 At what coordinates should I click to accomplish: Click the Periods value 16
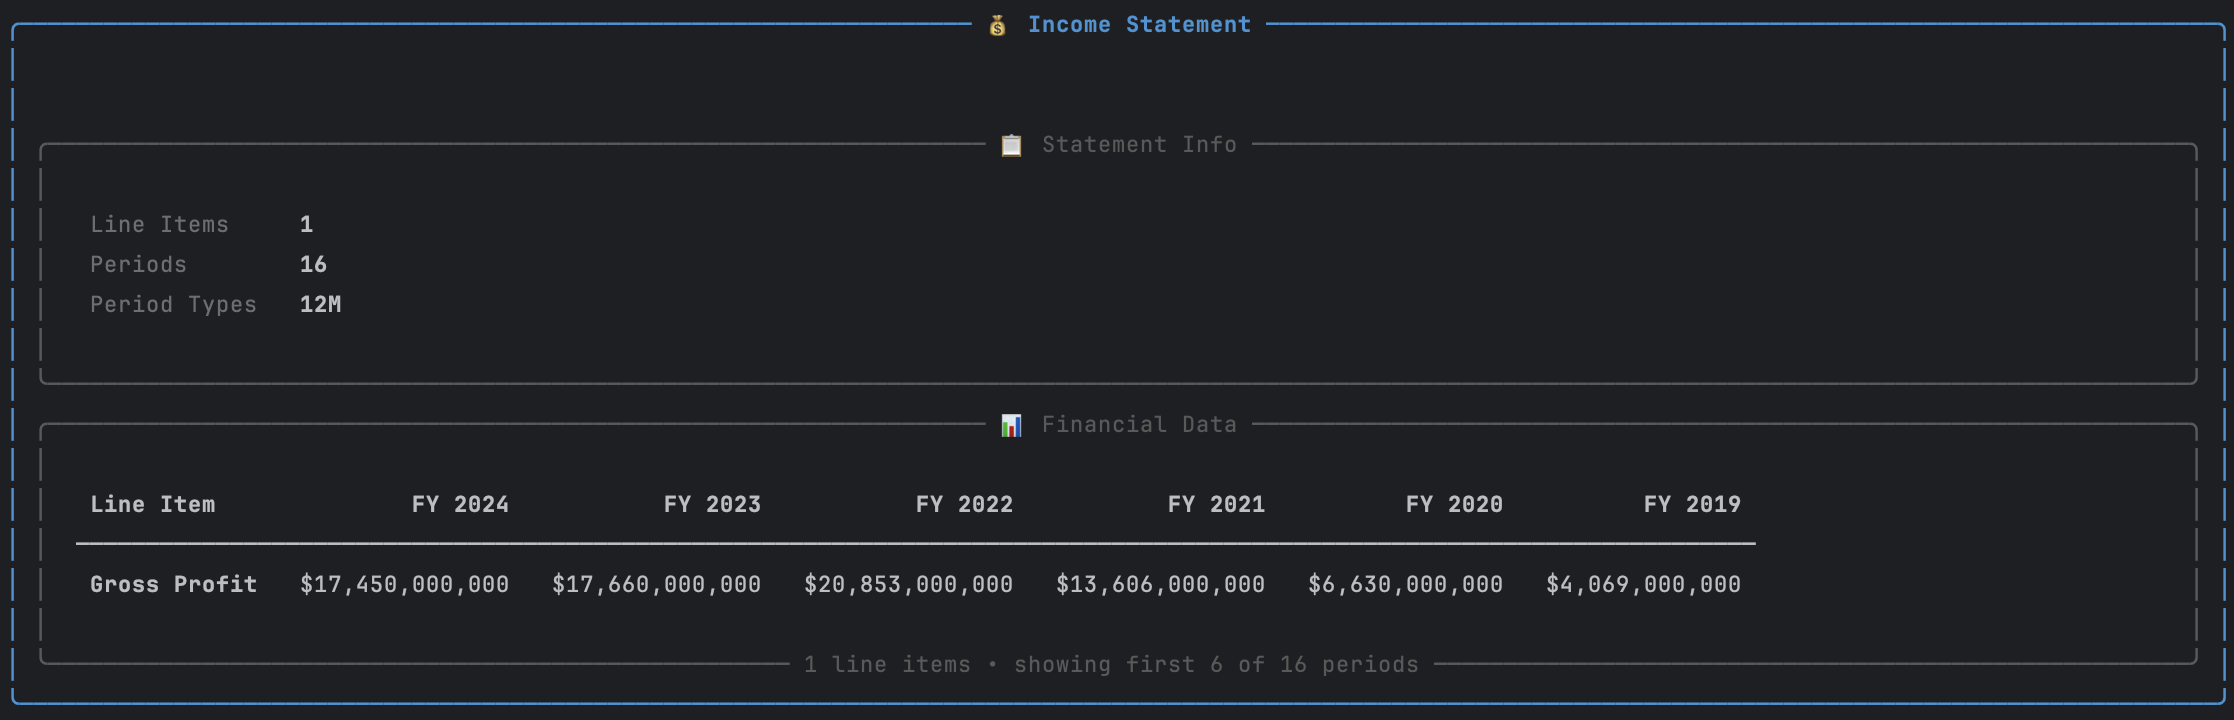[x=313, y=265]
